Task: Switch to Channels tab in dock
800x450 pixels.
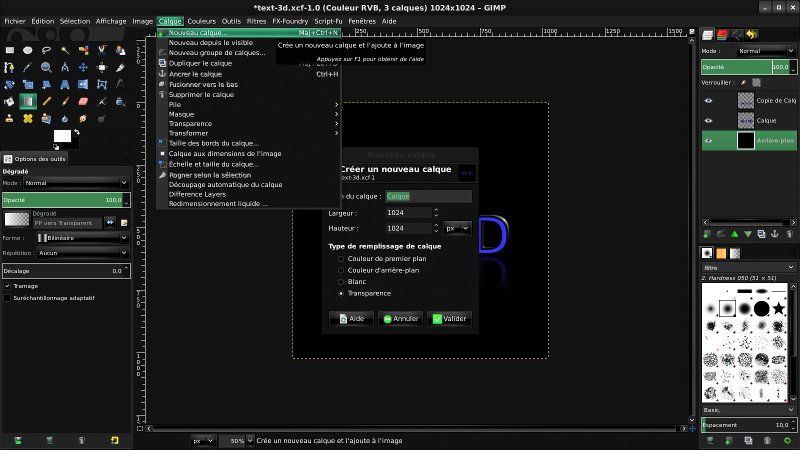Action: pyautogui.click(x=722, y=35)
